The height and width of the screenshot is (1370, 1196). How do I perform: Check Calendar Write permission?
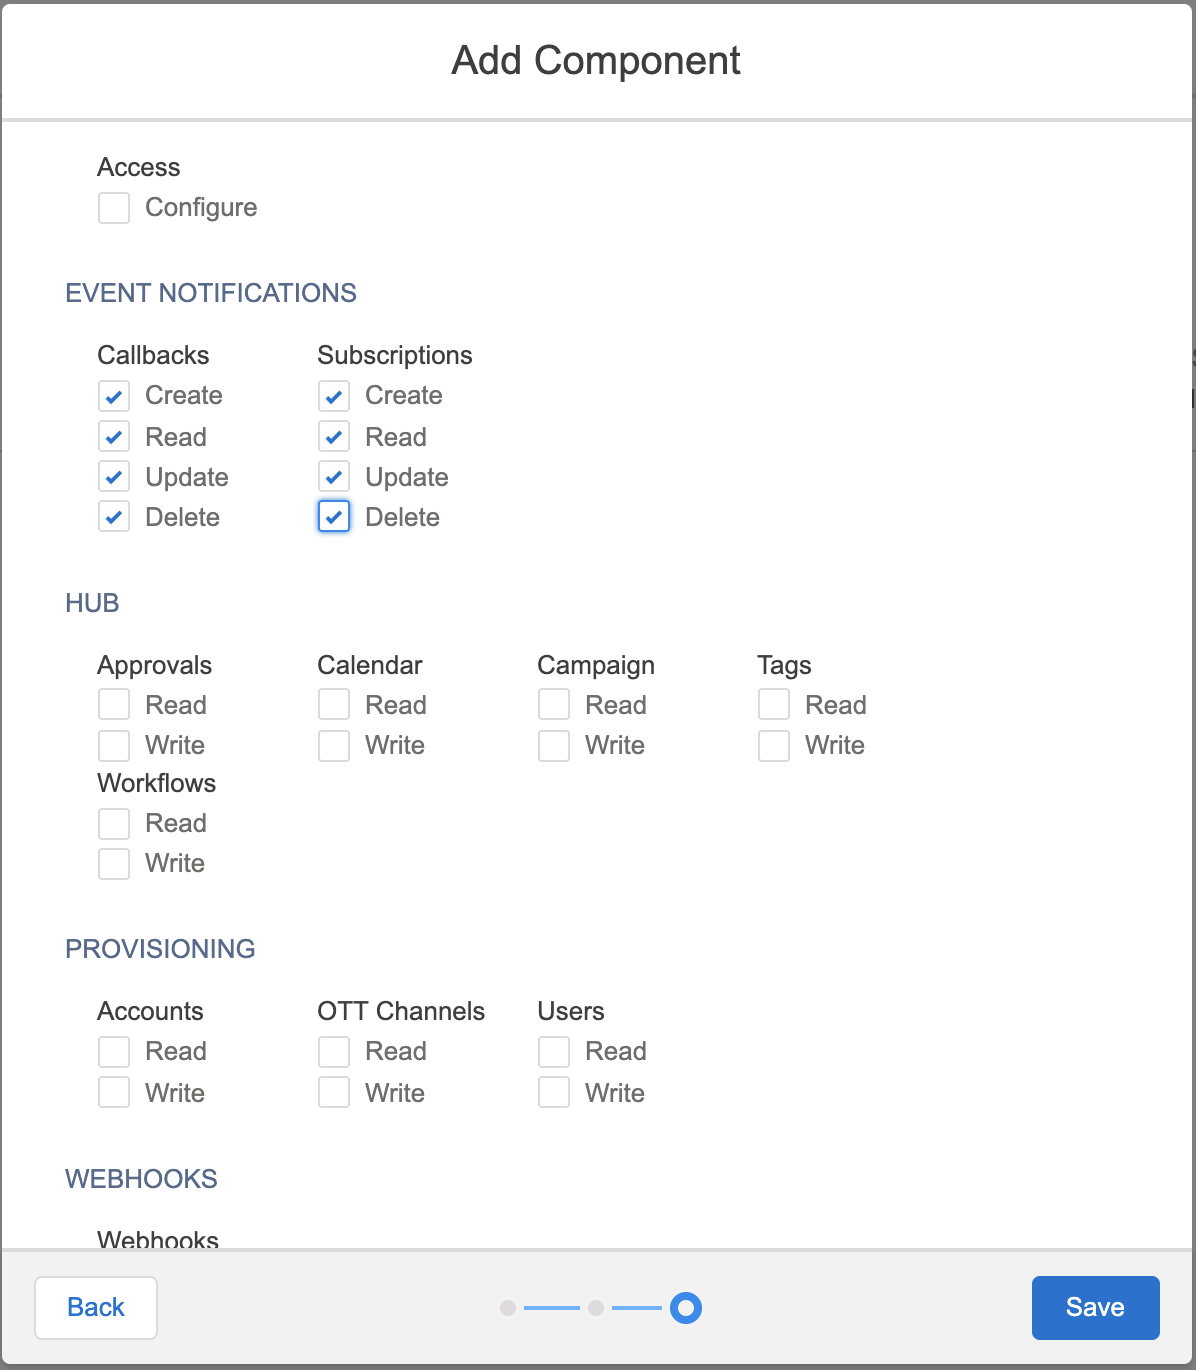pos(334,746)
